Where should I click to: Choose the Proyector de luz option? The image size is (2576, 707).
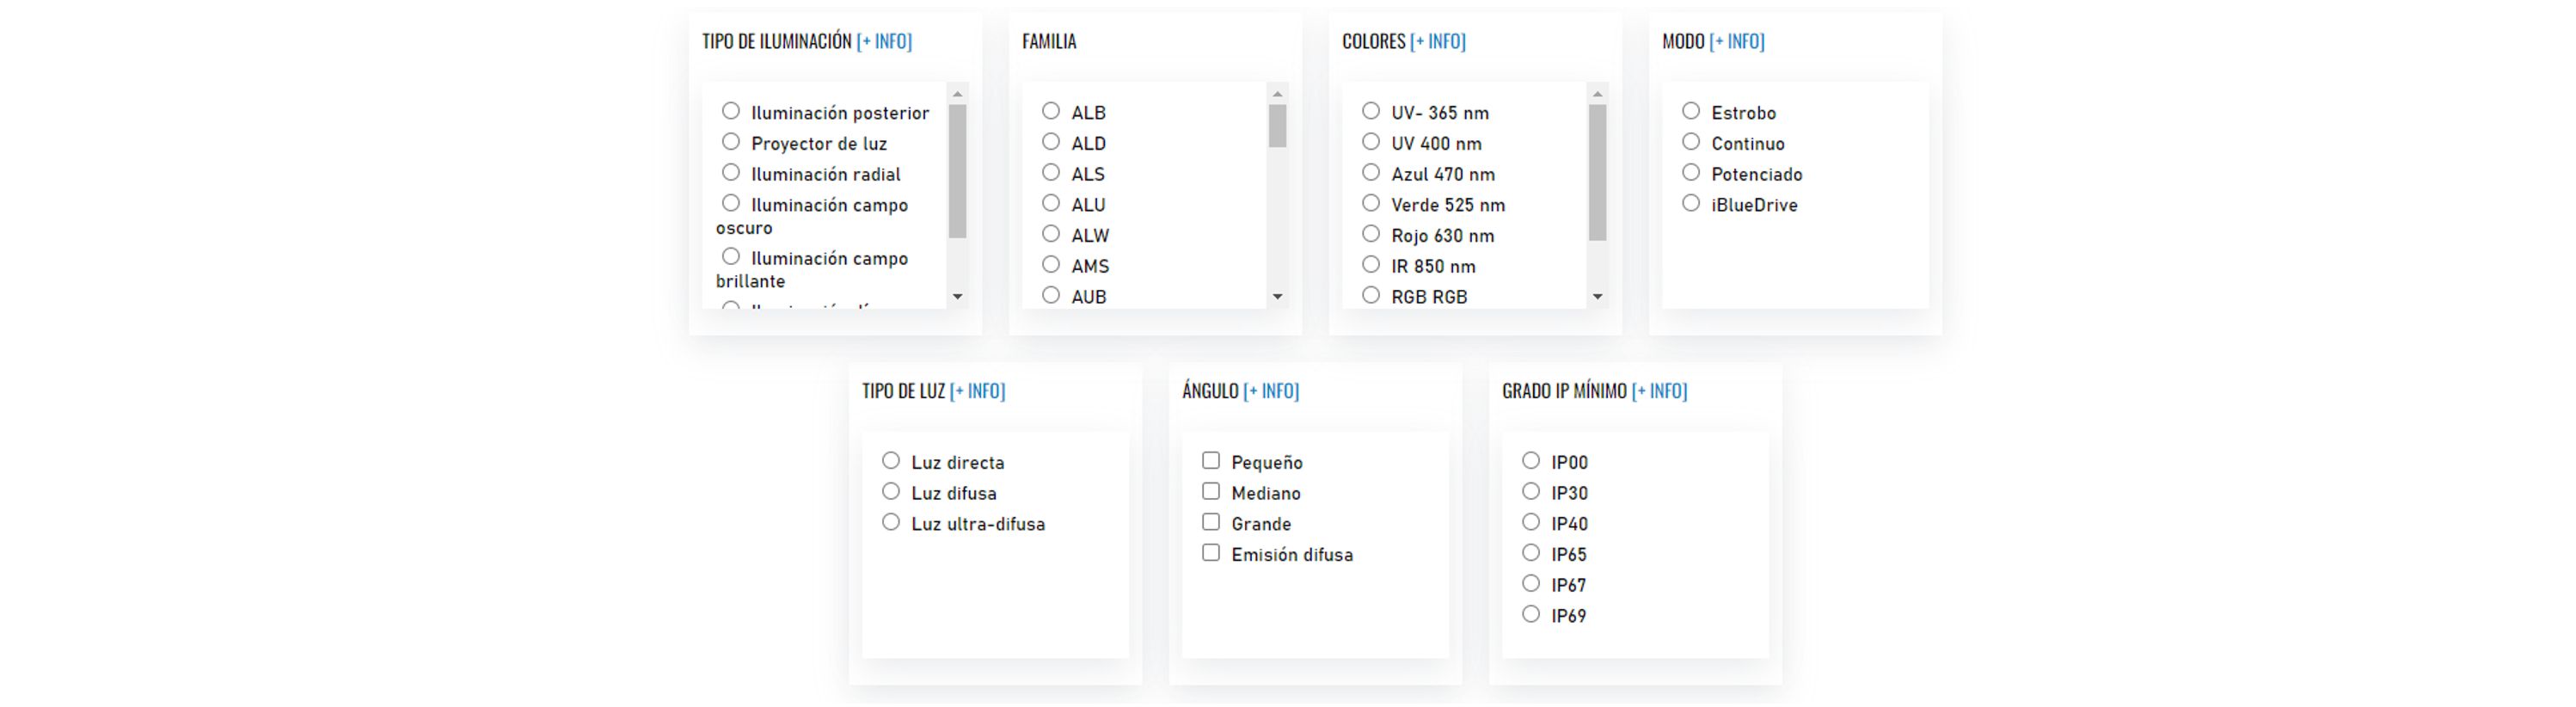pyautogui.click(x=731, y=142)
